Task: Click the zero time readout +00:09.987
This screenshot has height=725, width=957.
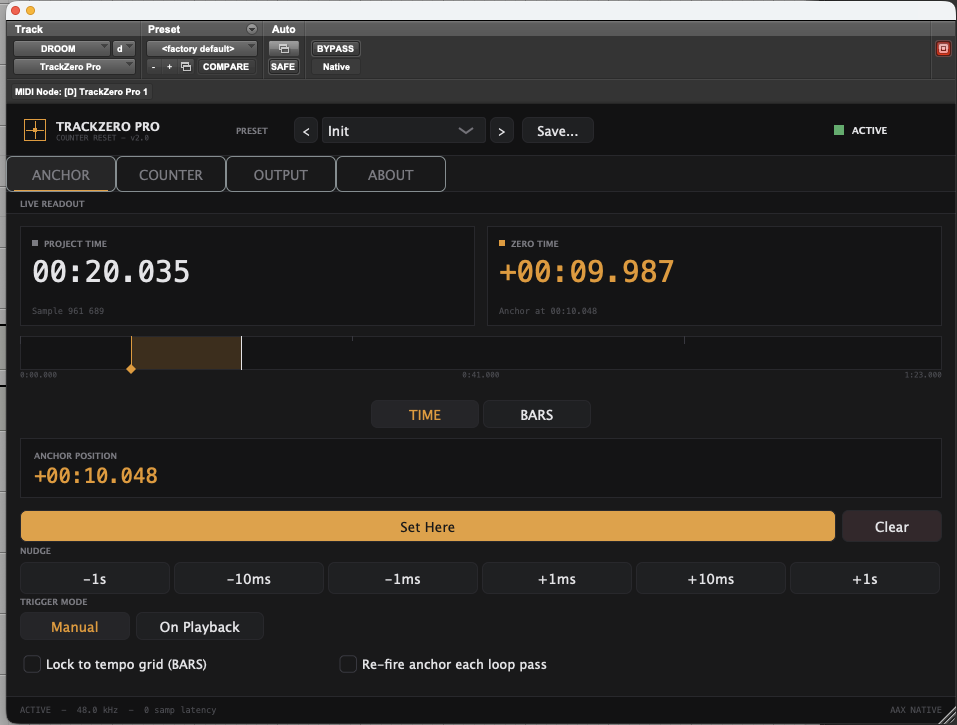Action: [x=587, y=272]
